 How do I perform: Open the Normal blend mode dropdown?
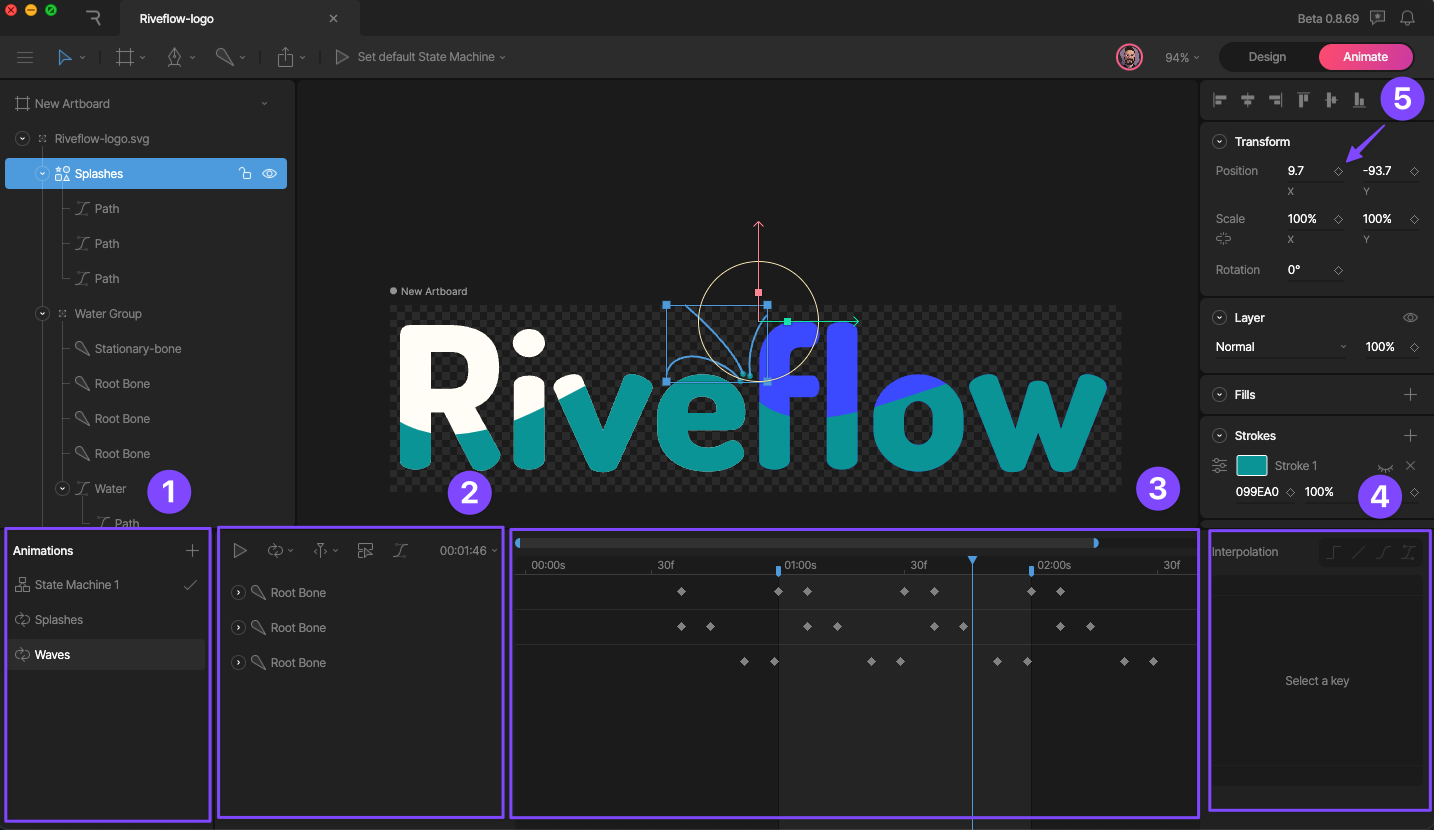1281,347
